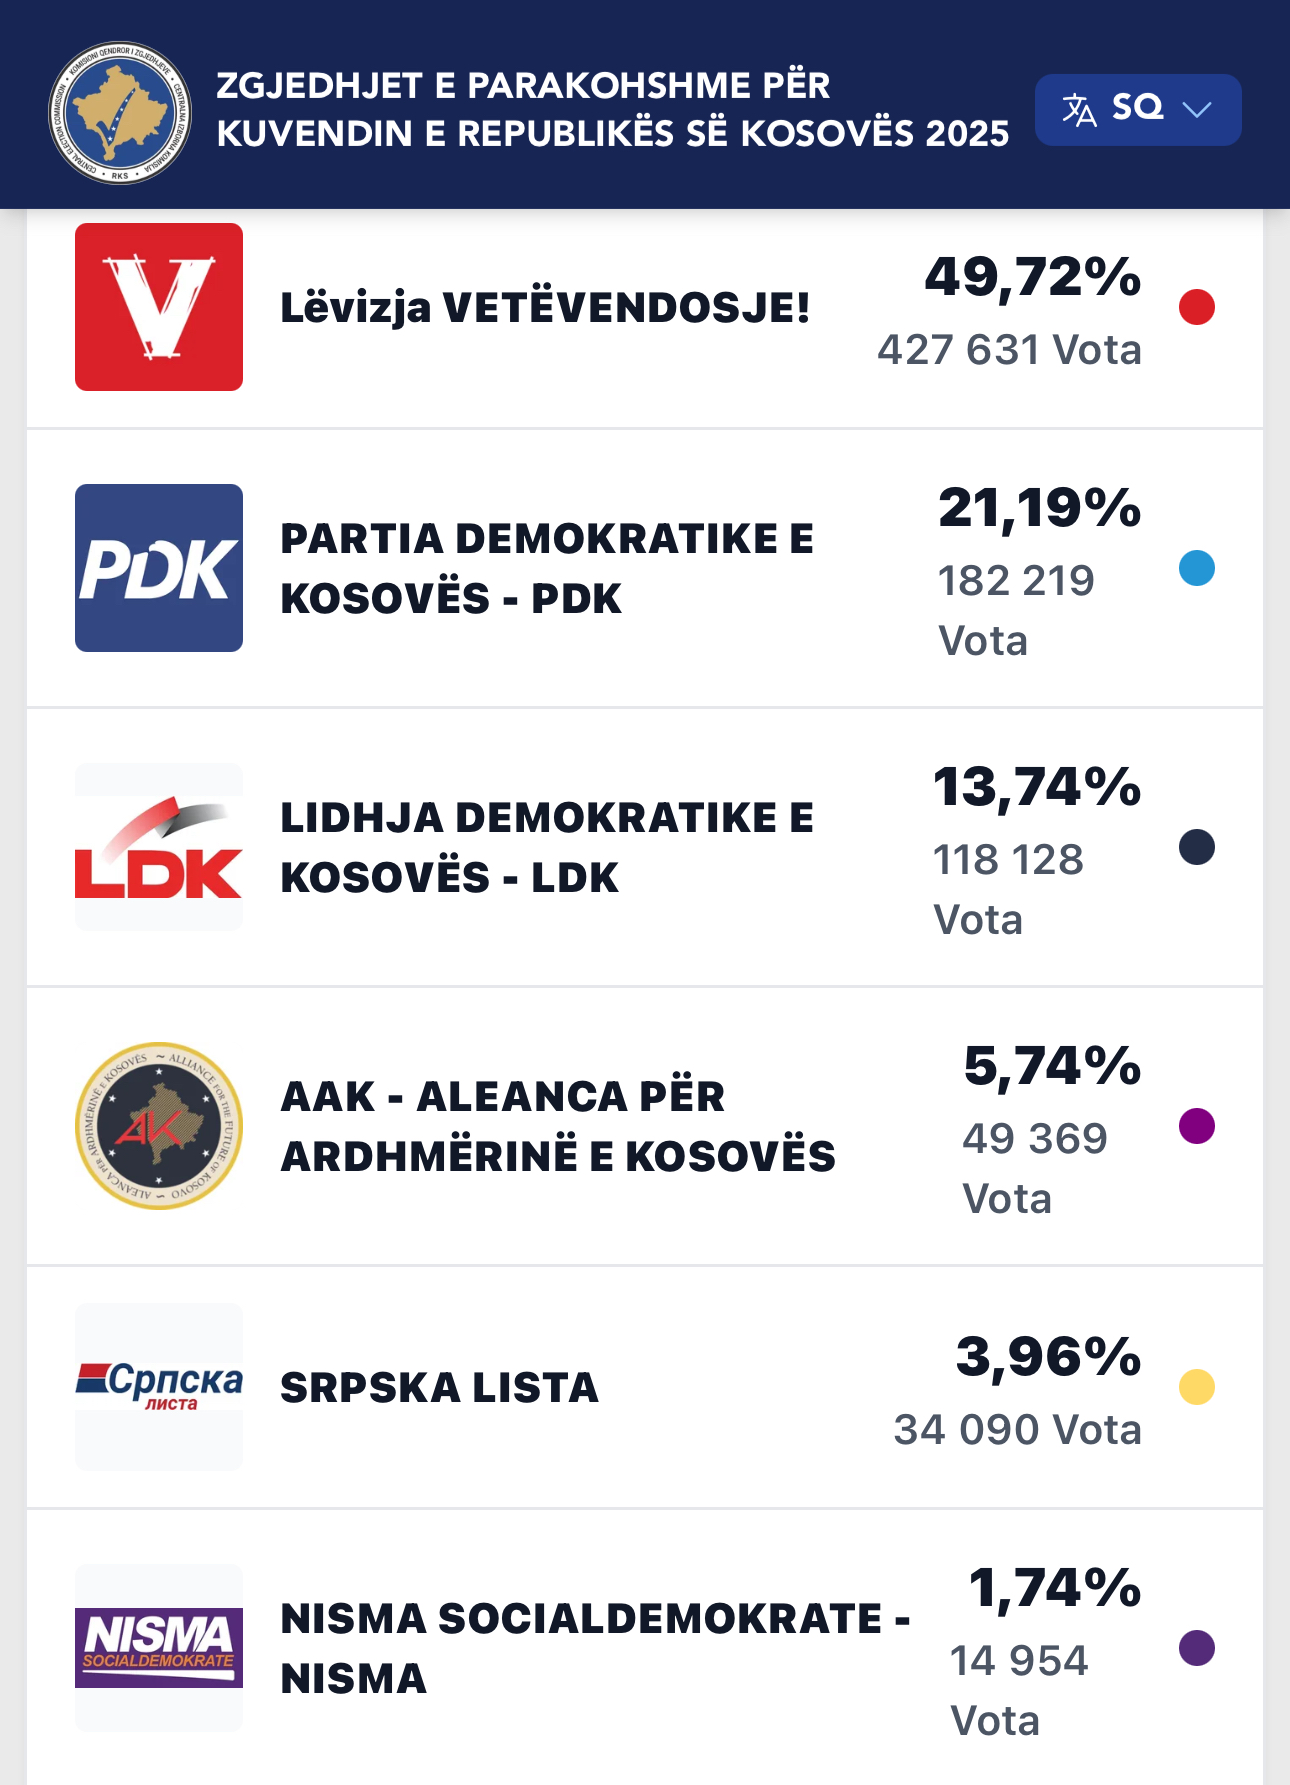1290x1785 pixels.
Task: Click the AAK circular emblem
Action: [159, 1126]
